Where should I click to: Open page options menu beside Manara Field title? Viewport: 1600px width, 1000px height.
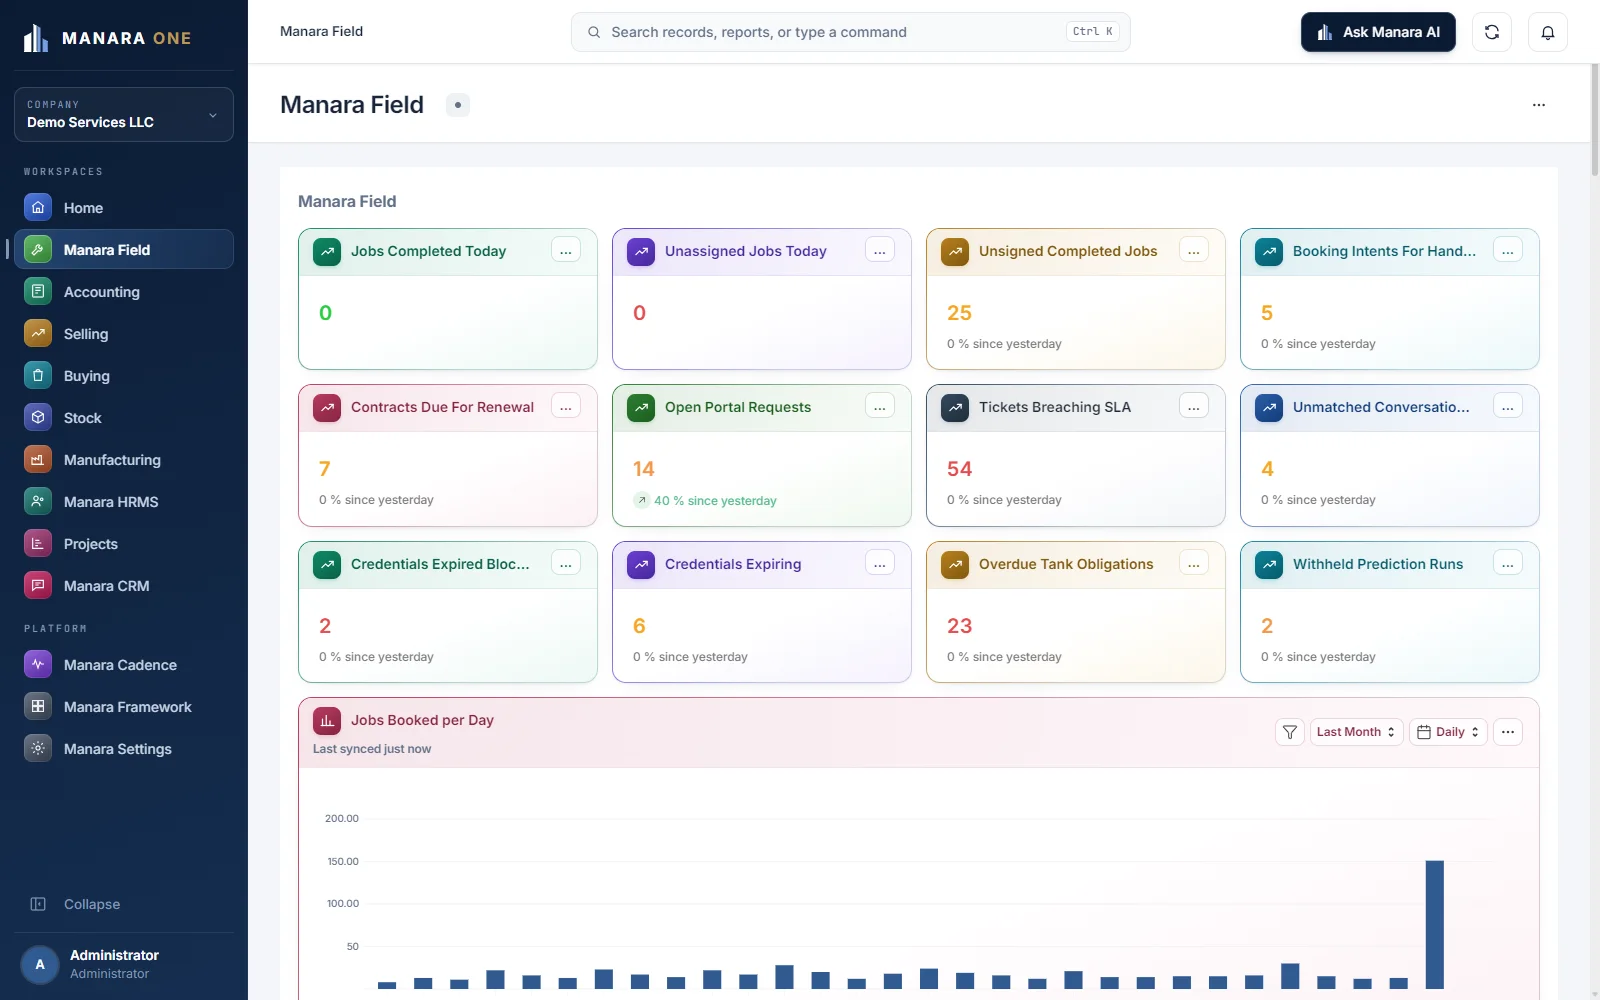pyautogui.click(x=1539, y=105)
